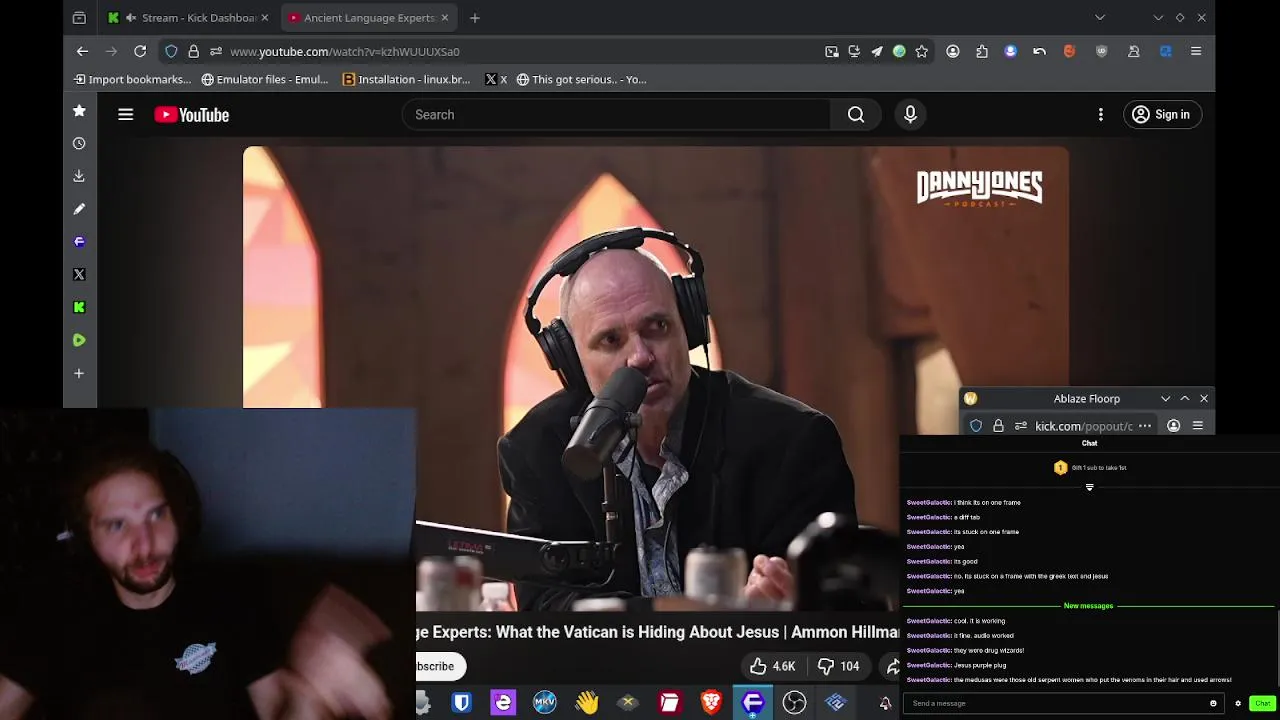Switch to Stream - Kick Dashboard tab

pyautogui.click(x=187, y=17)
